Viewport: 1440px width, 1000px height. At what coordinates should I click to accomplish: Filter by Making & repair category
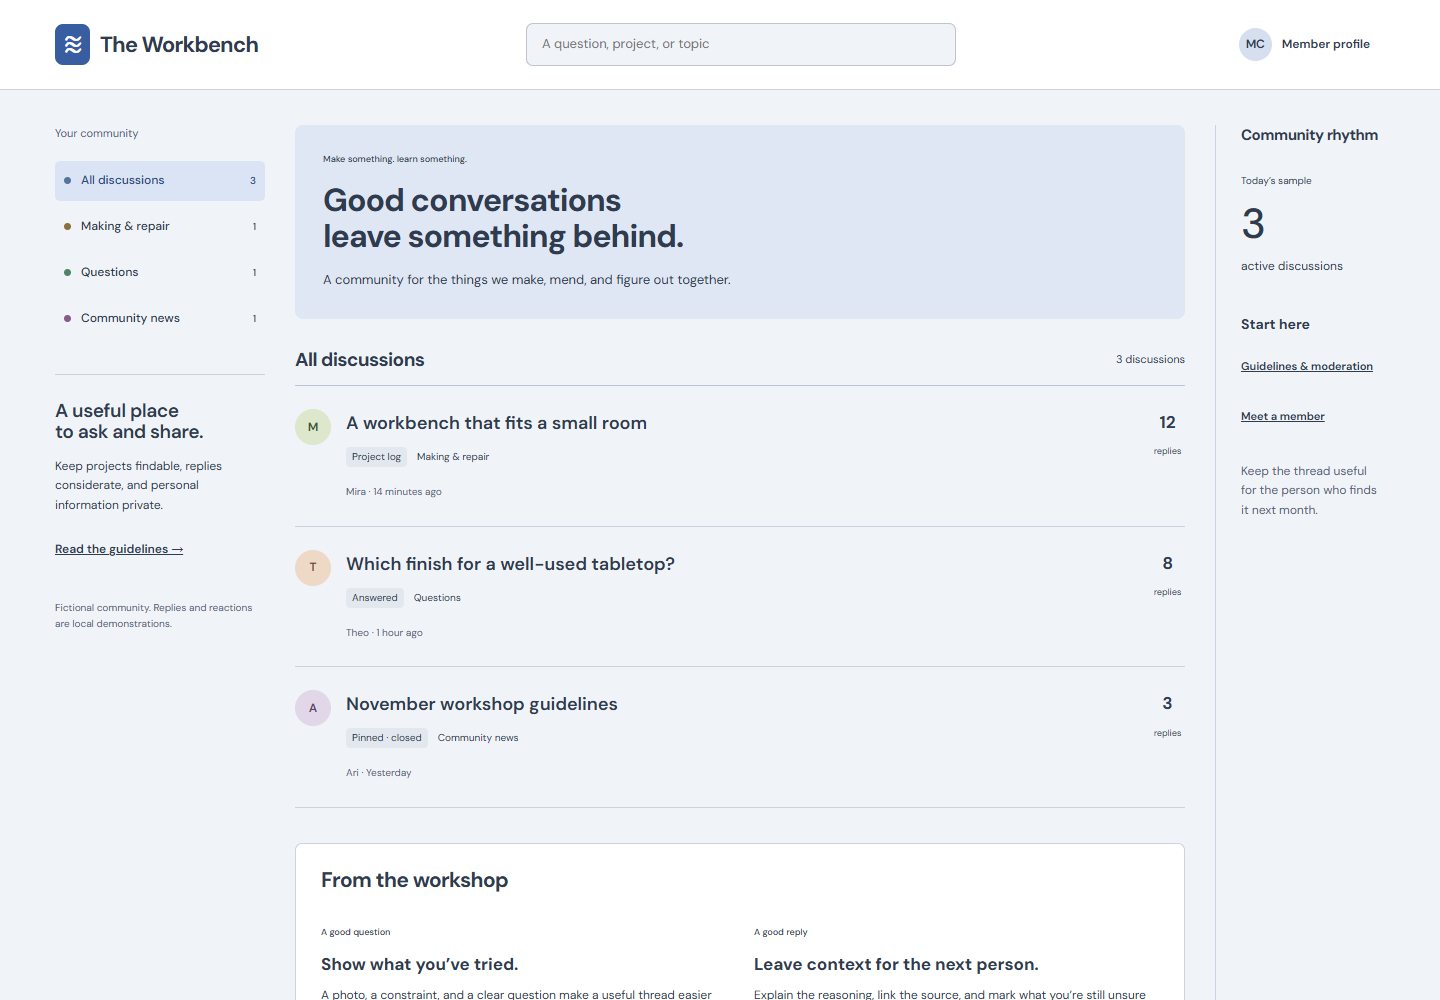coord(160,226)
